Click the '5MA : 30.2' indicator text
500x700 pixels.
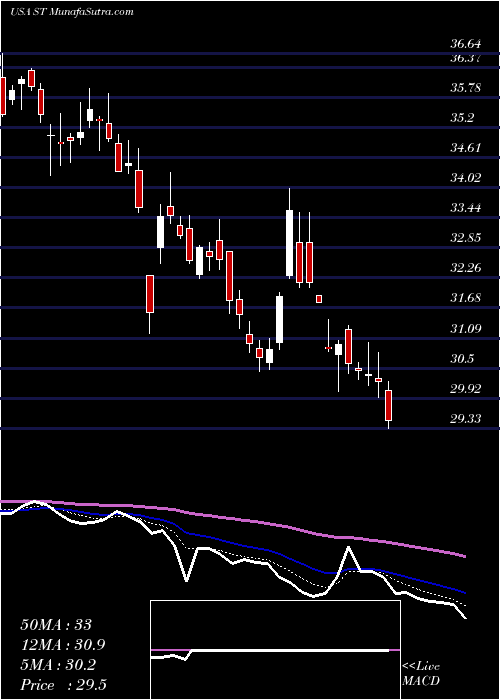click(x=58, y=665)
